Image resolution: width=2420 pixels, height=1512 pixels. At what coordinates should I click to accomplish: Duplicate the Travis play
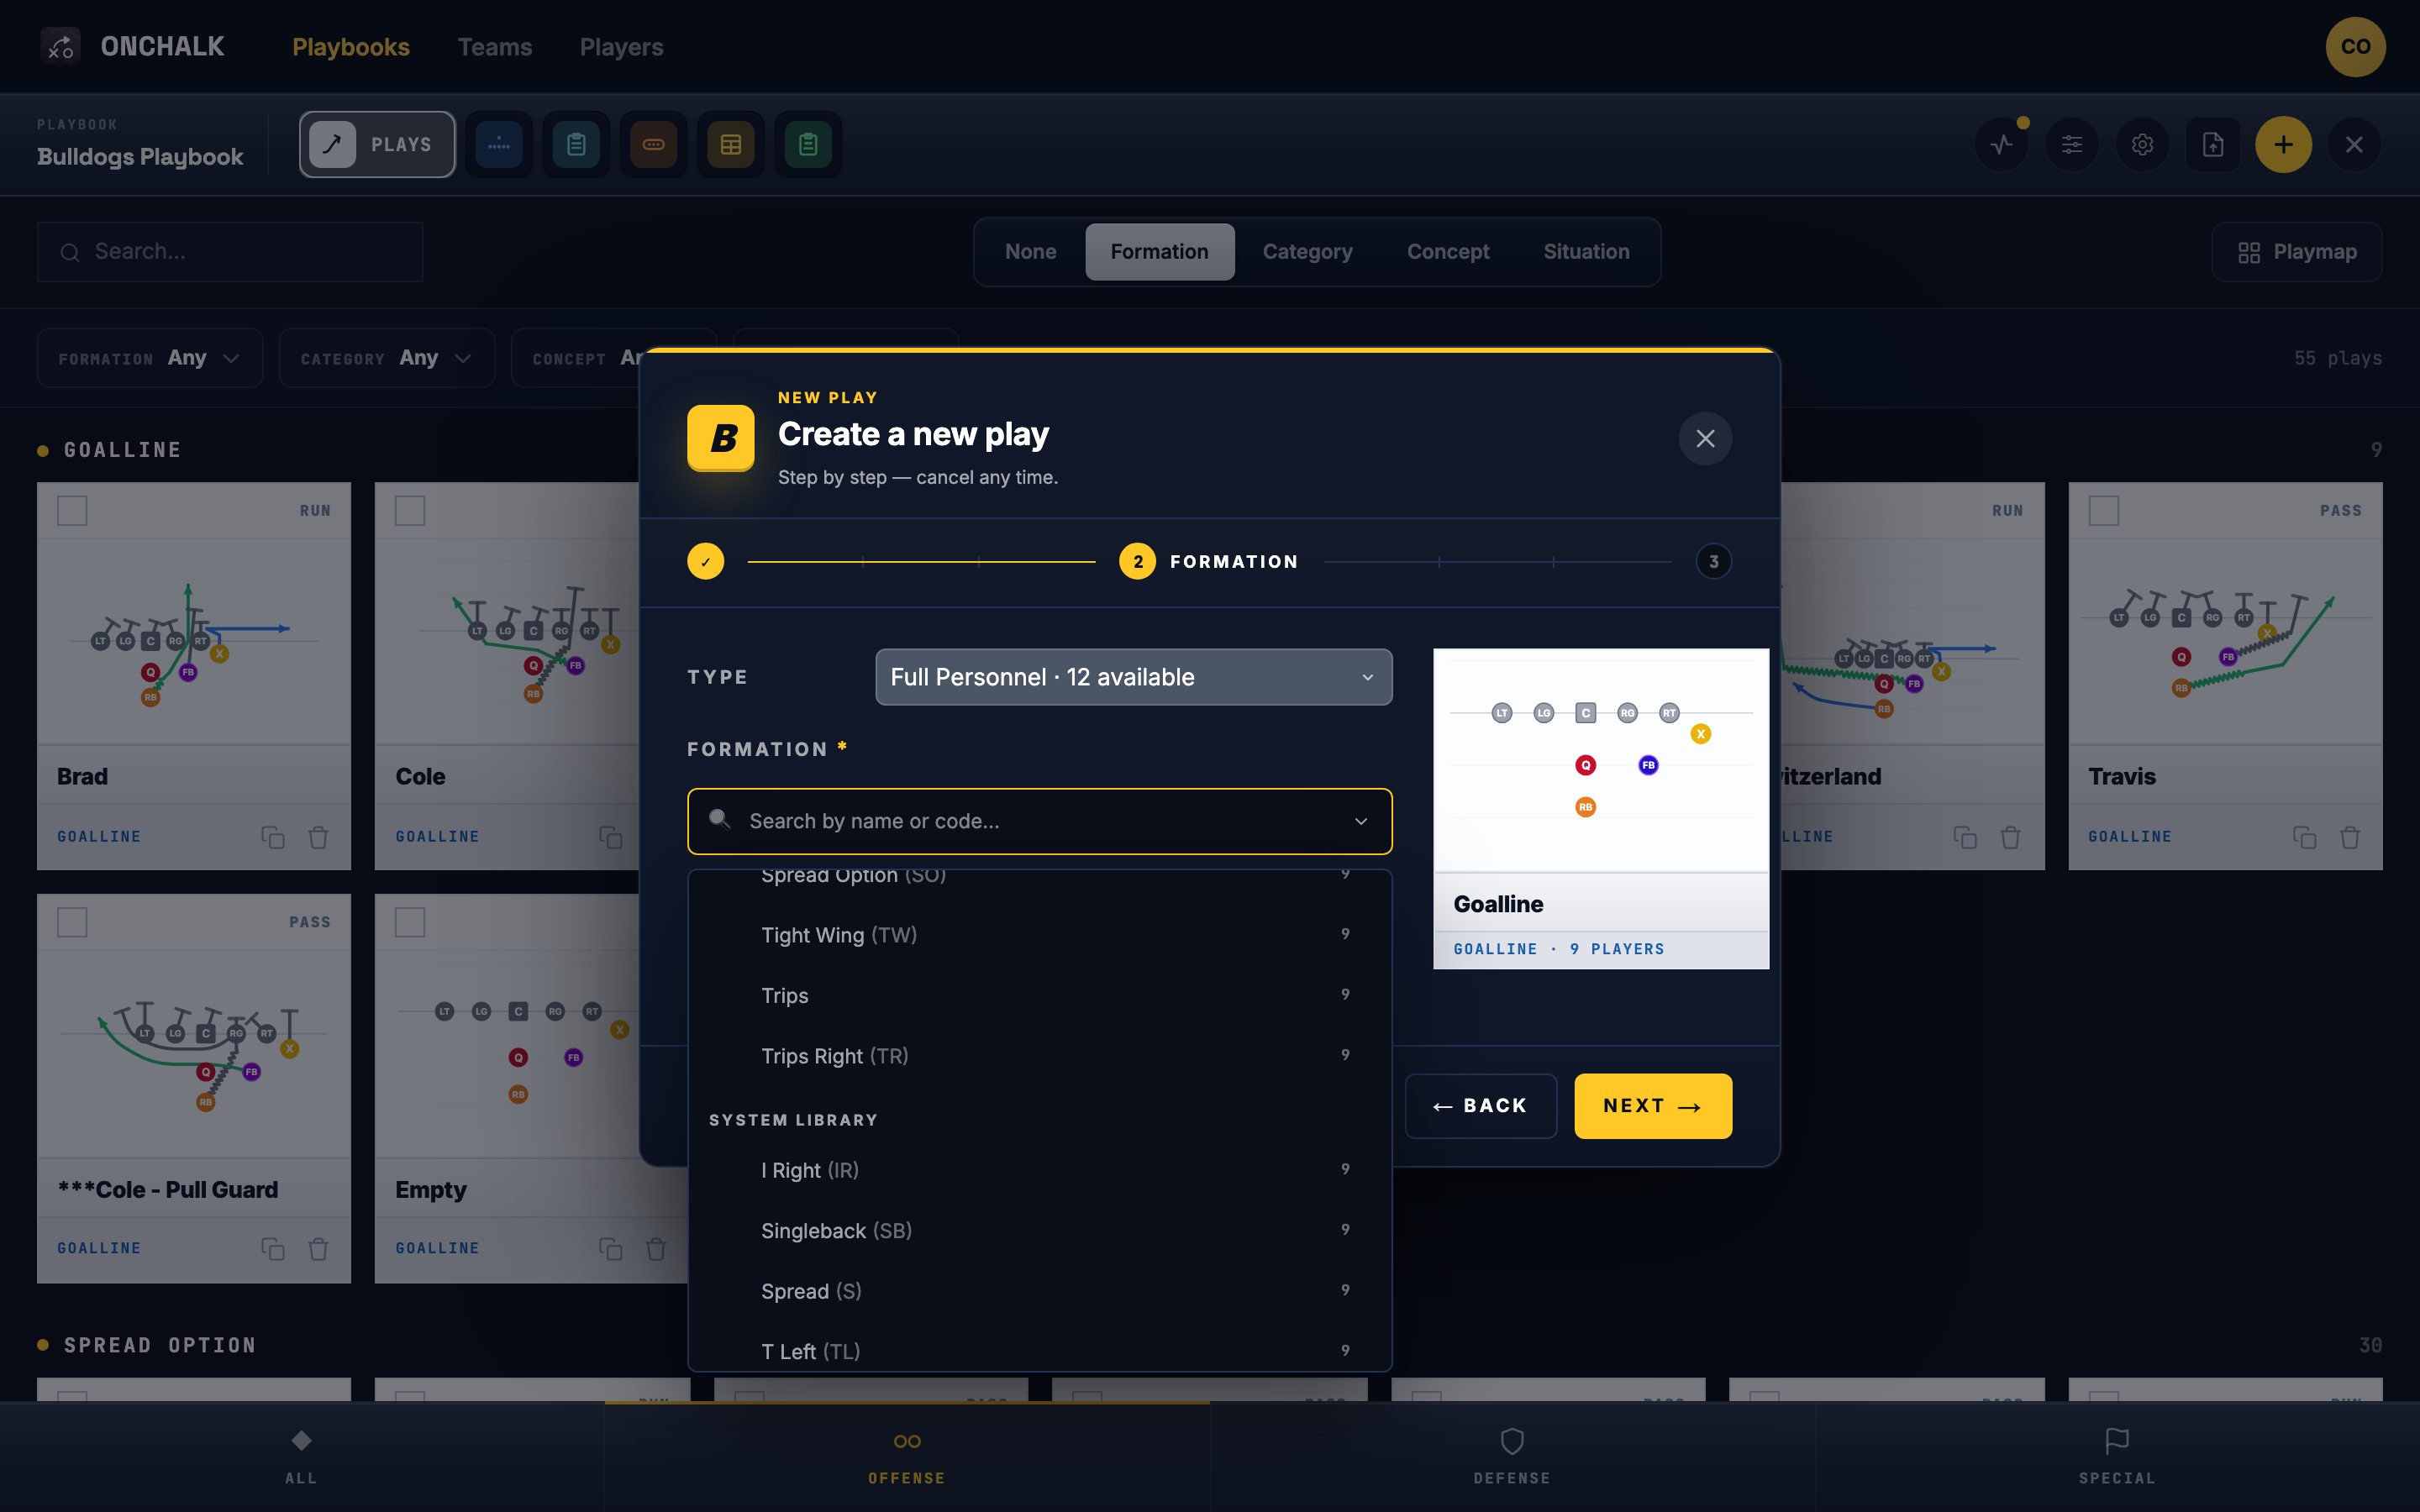point(2304,837)
